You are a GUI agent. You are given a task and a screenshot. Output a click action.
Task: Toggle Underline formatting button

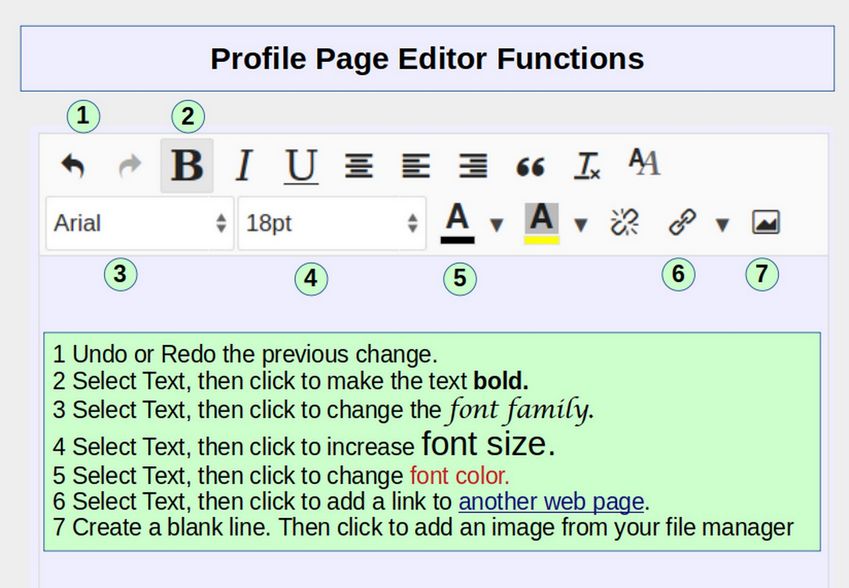300,166
